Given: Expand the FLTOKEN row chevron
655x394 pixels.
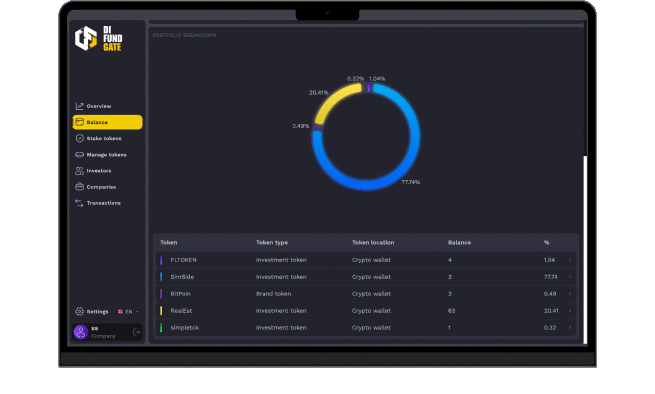Looking at the screenshot, I should point(570,260).
